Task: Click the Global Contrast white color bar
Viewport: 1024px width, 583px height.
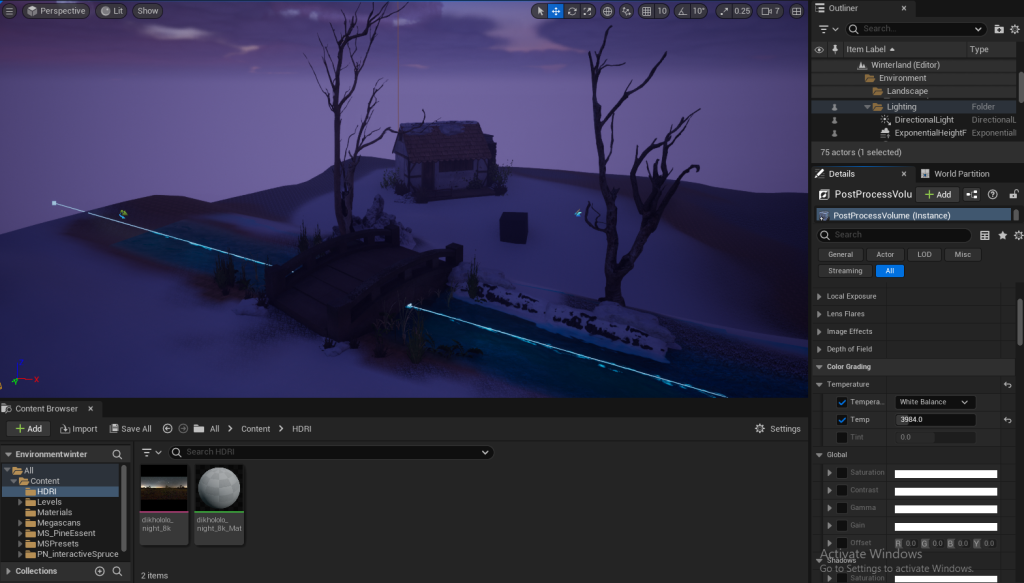Action: (x=945, y=491)
